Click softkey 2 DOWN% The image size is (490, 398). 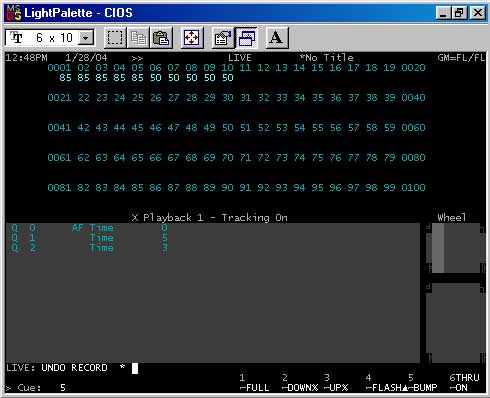click(x=300, y=383)
